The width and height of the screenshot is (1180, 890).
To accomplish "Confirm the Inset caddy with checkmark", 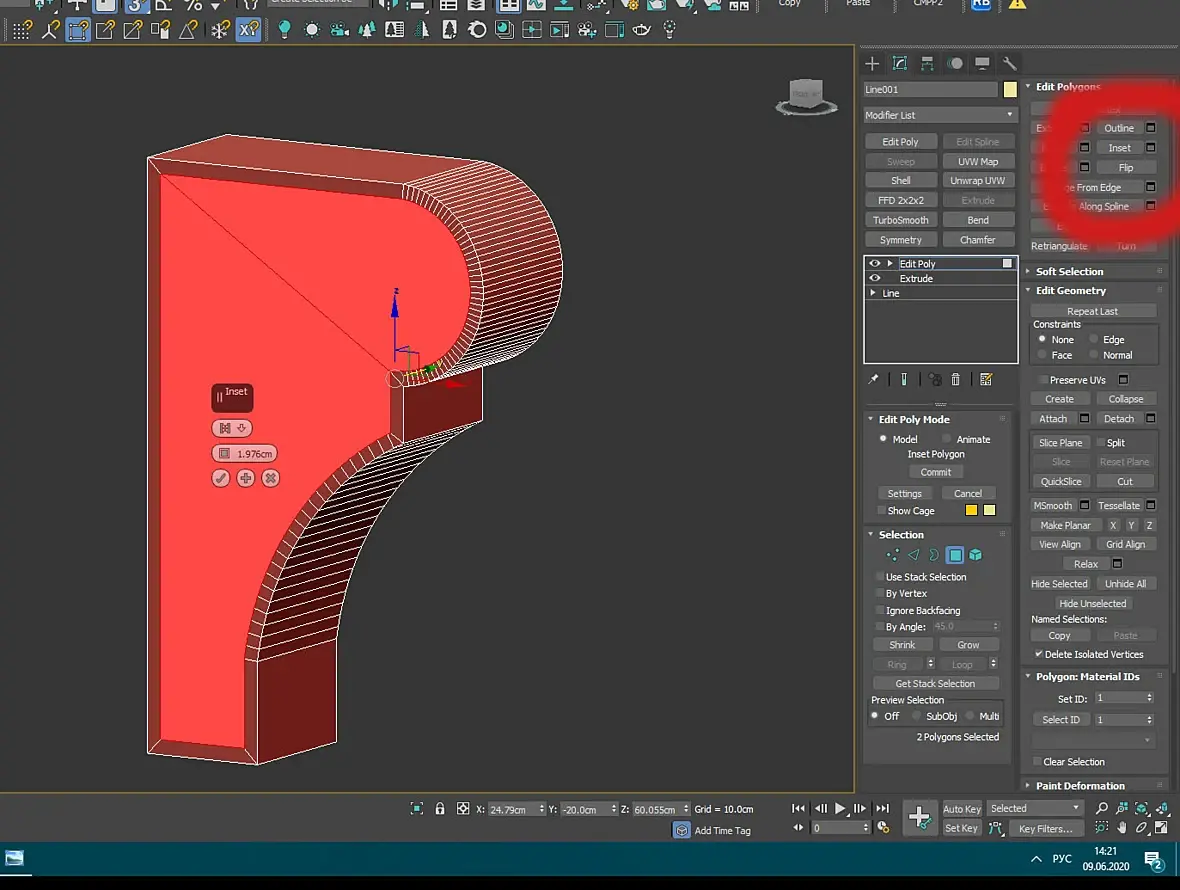I will coord(221,479).
